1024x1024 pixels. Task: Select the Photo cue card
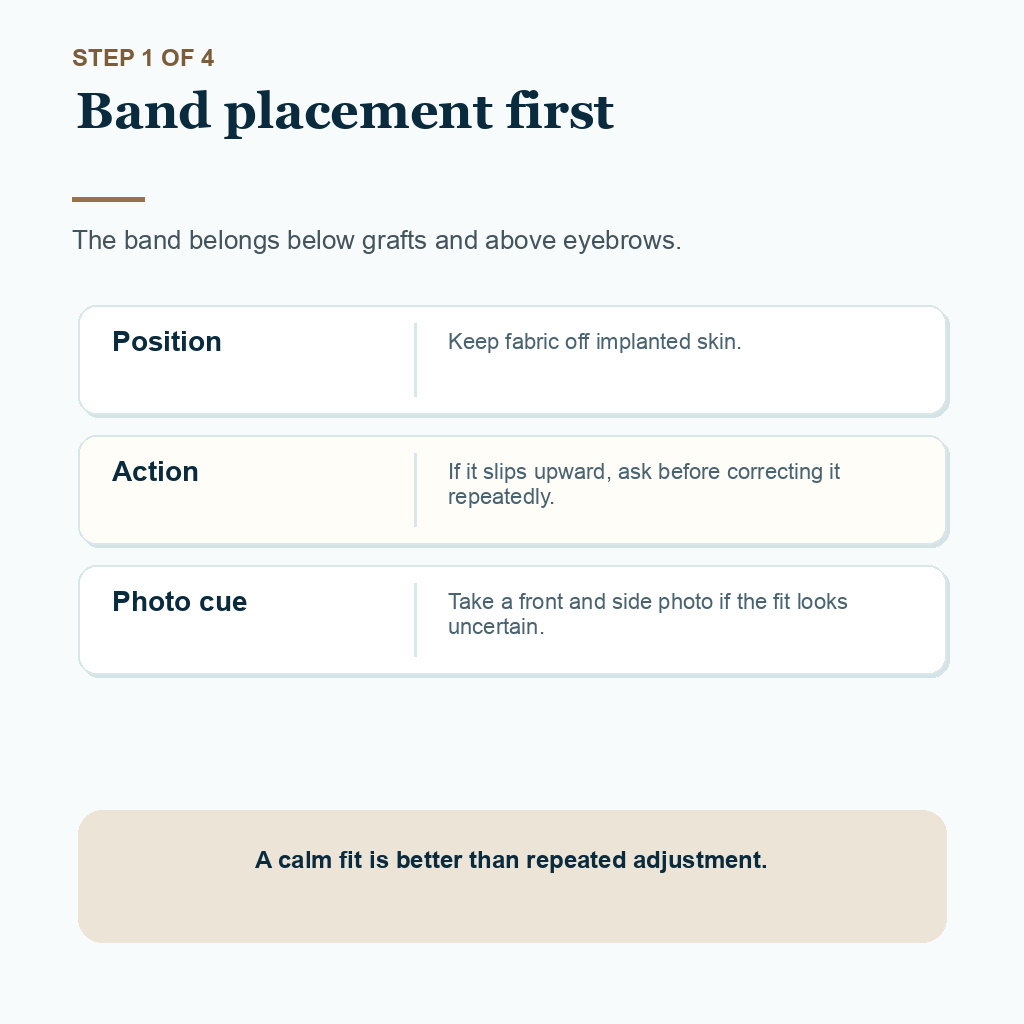tap(513, 620)
